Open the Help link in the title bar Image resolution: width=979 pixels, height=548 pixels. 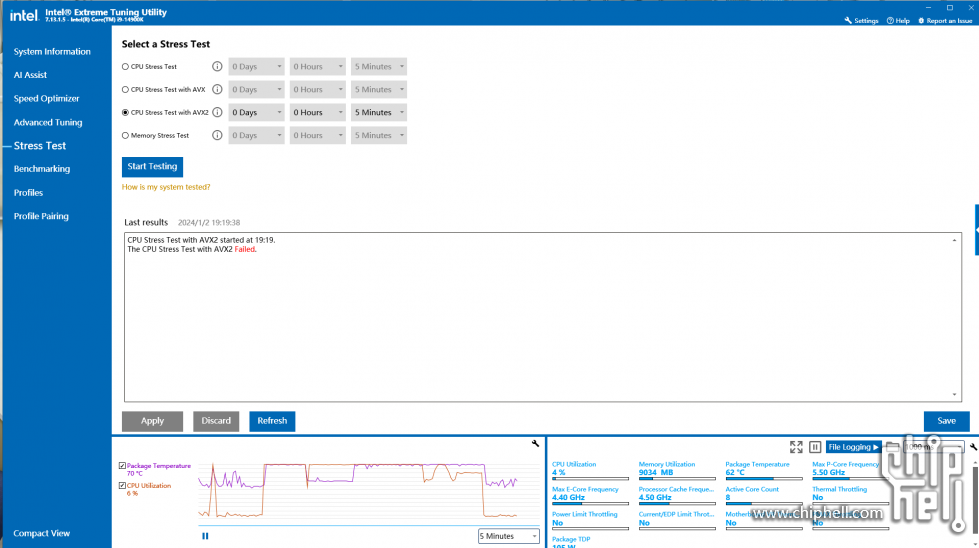(x=898, y=21)
